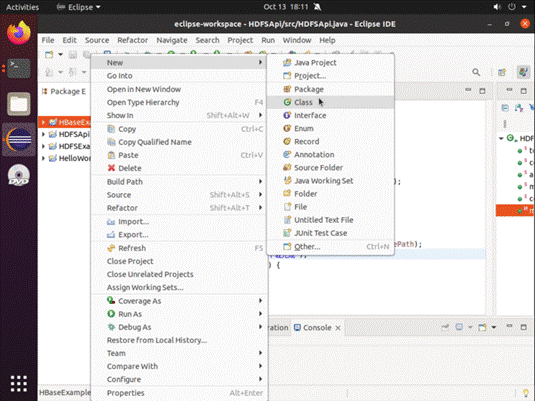Open the Navigate menu in the menu bar
The height and width of the screenshot is (401, 535).
(x=172, y=40)
